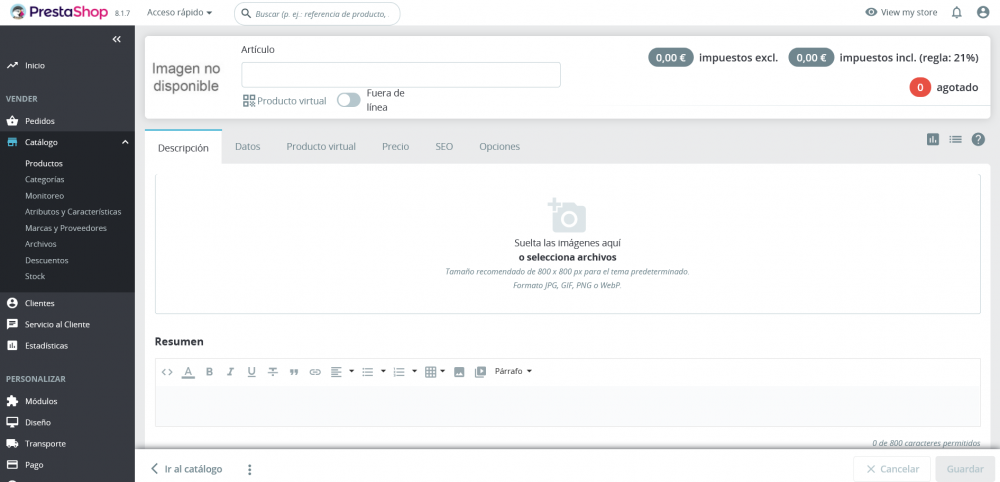Click inside the Resumen text area
The width and height of the screenshot is (1000, 482).
click(568, 406)
